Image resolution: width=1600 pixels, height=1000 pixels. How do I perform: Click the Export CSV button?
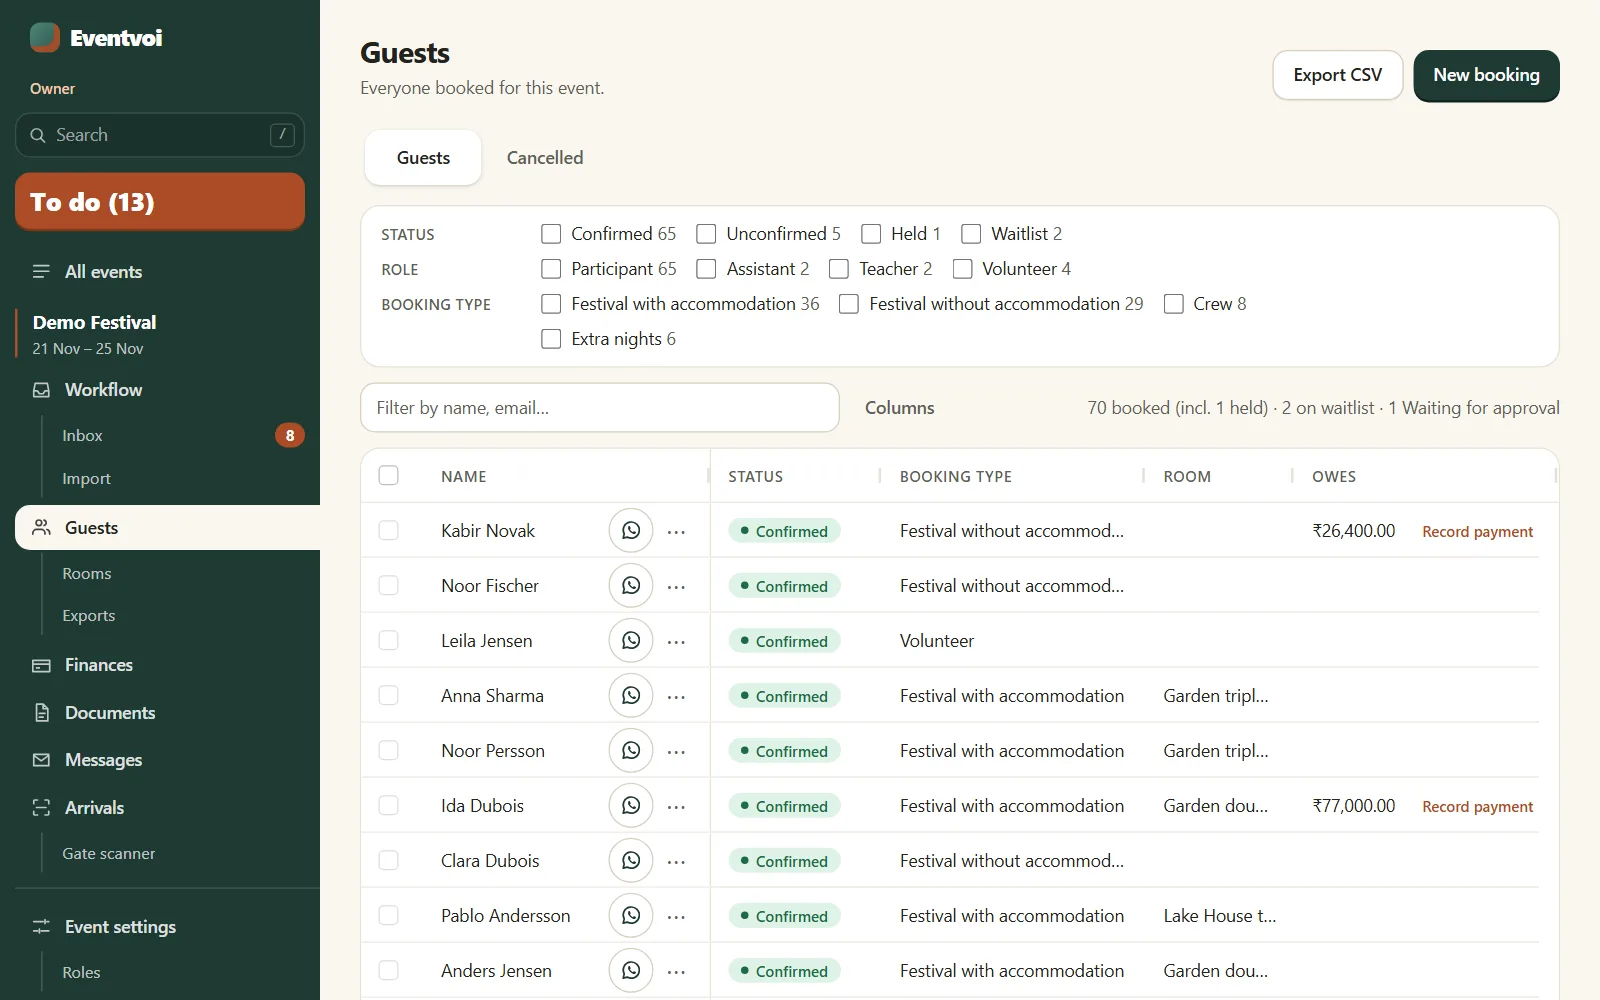(1337, 75)
